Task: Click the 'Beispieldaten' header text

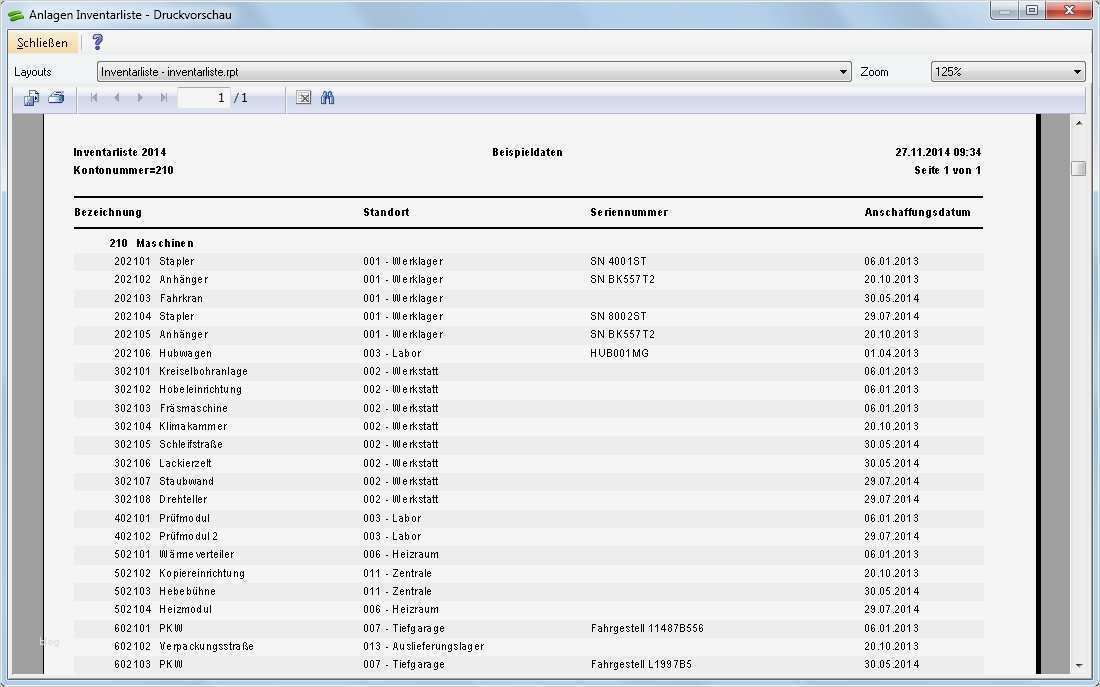Action: [528, 152]
